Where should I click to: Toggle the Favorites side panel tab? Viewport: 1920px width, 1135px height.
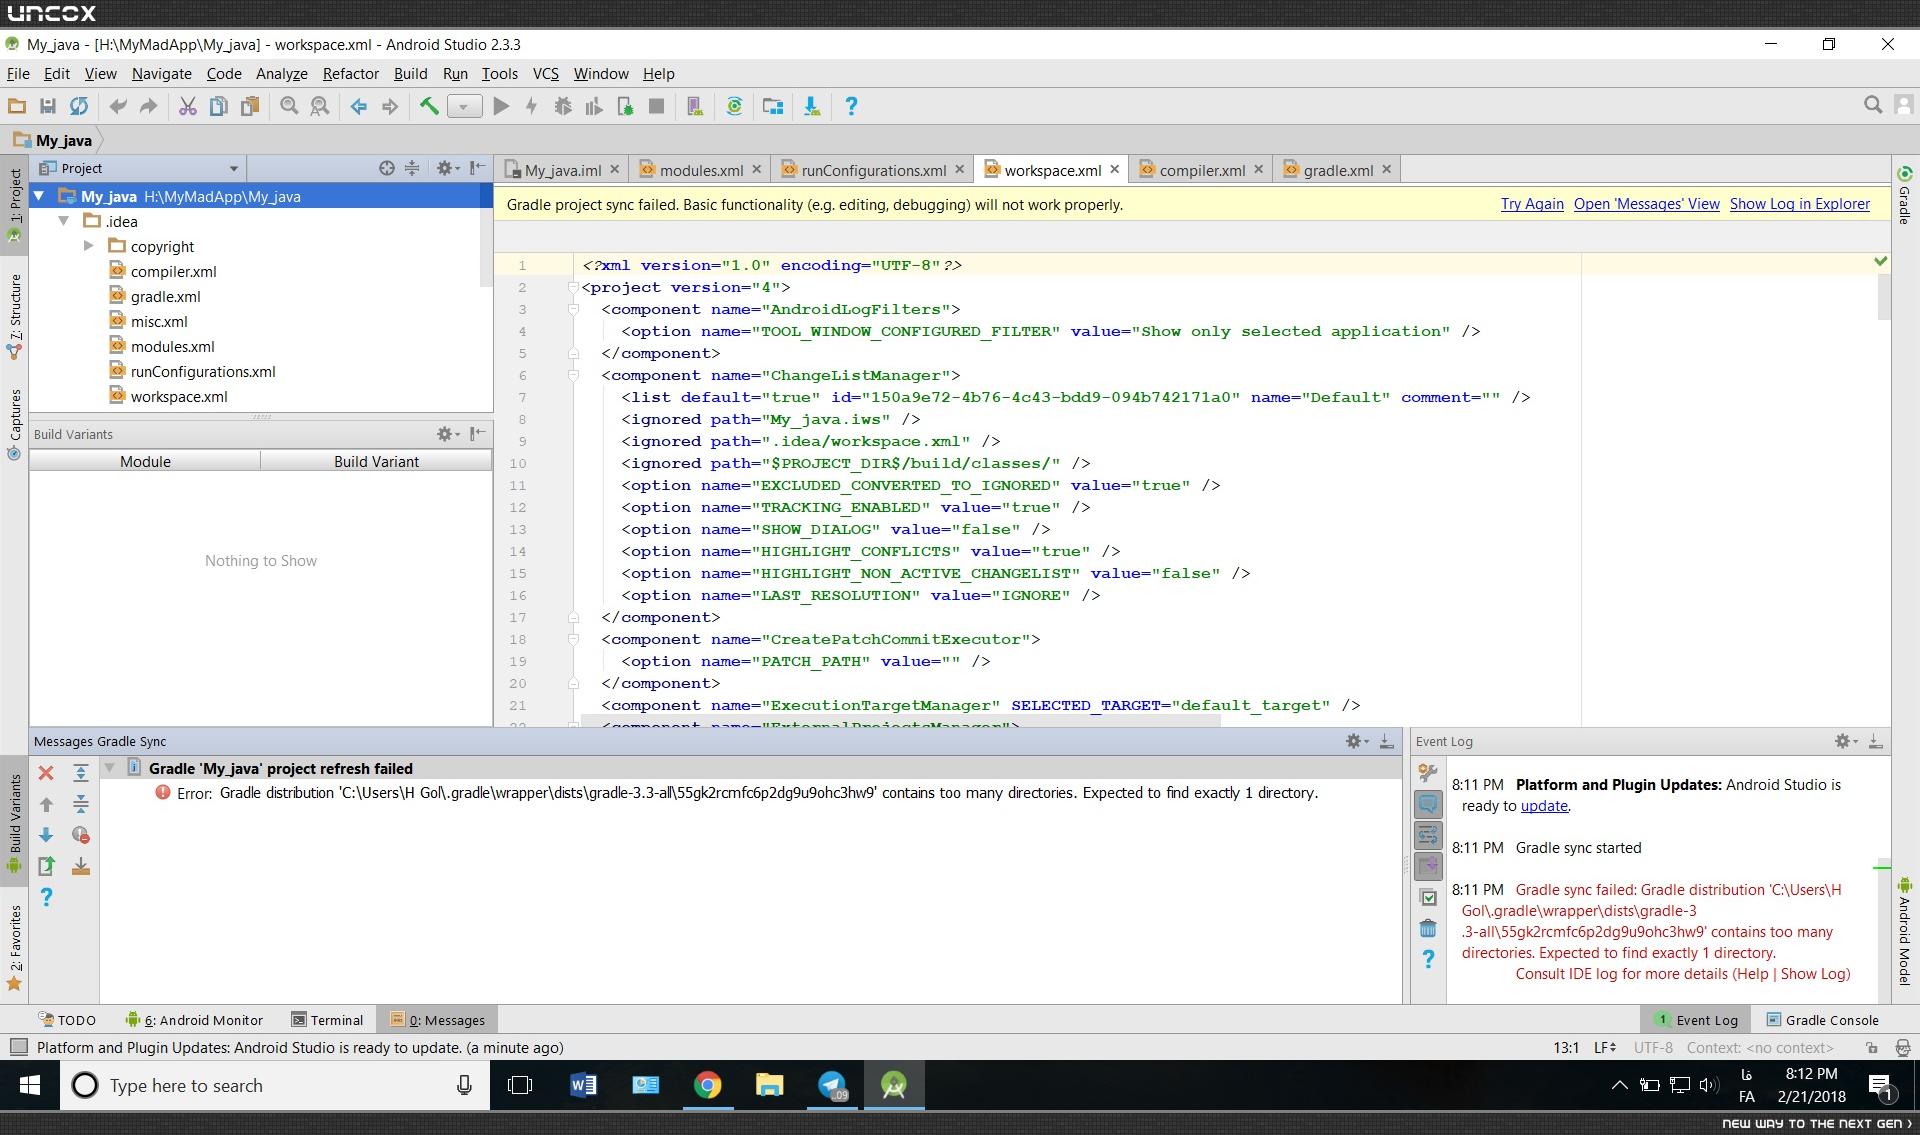coord(15,947)
